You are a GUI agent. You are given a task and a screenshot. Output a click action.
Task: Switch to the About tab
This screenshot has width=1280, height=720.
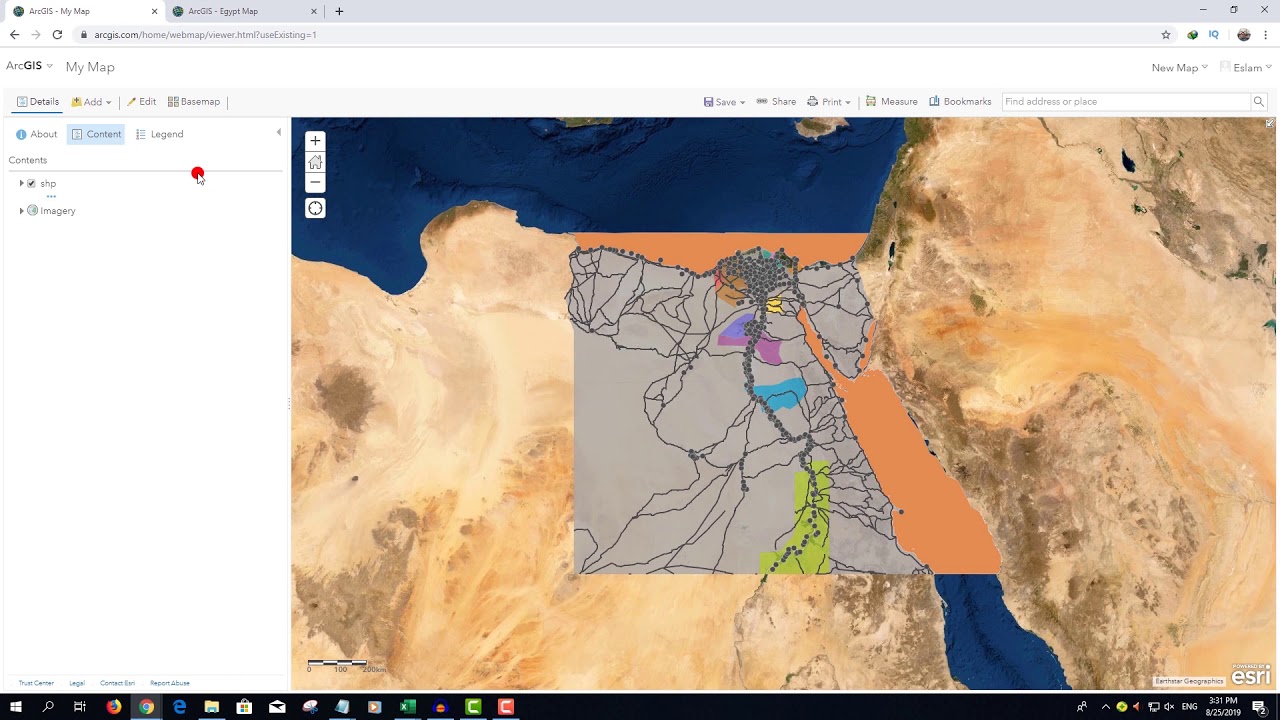[37, 134]
